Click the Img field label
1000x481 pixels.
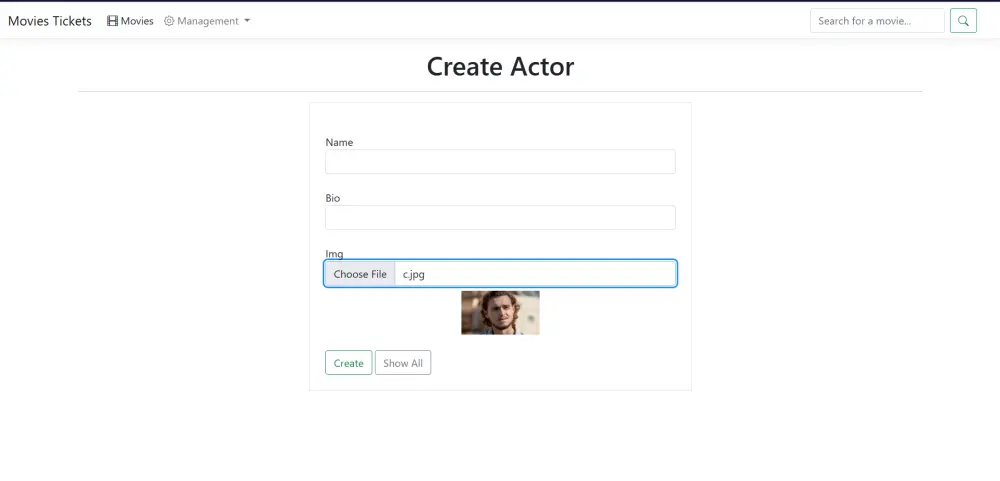pyautogui.click(x=334, y=254)
